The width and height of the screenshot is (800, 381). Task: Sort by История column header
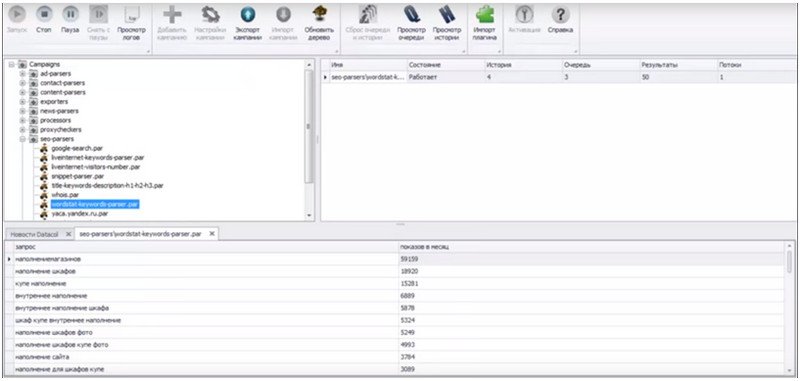522,65
